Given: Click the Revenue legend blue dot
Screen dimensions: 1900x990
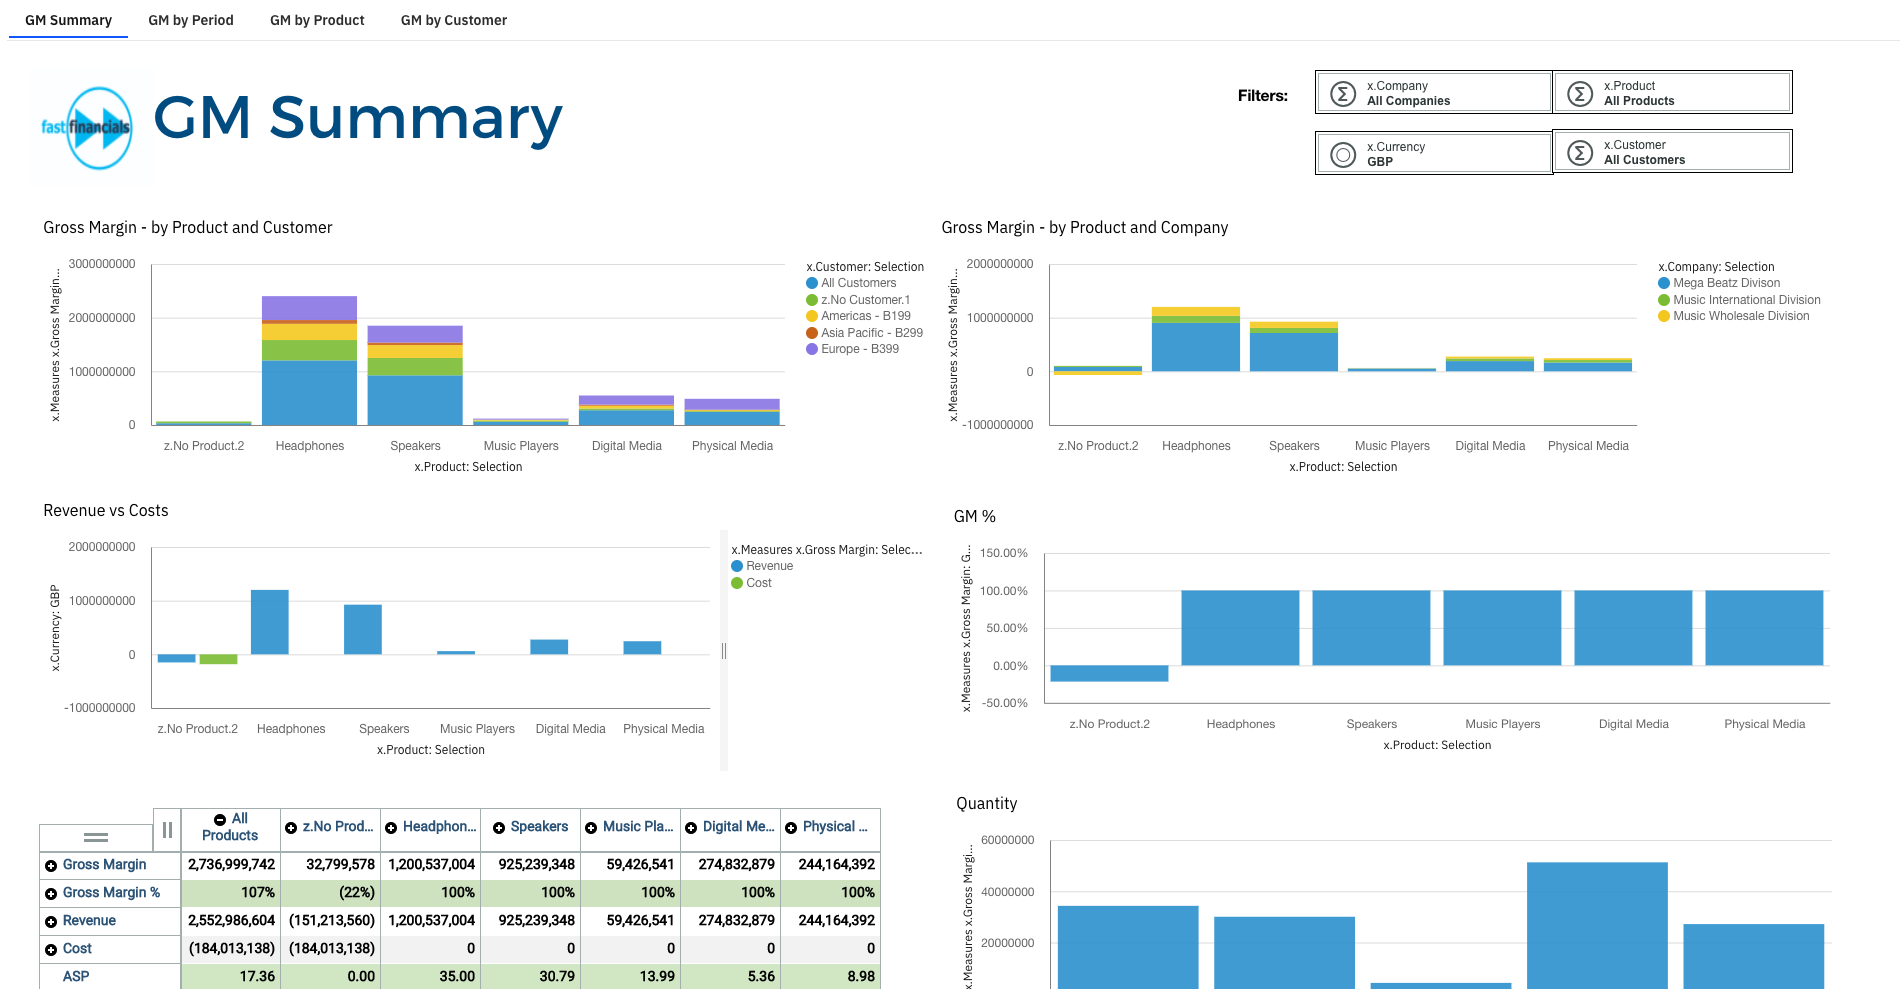Looking at the screenshot, I should 737,566.
